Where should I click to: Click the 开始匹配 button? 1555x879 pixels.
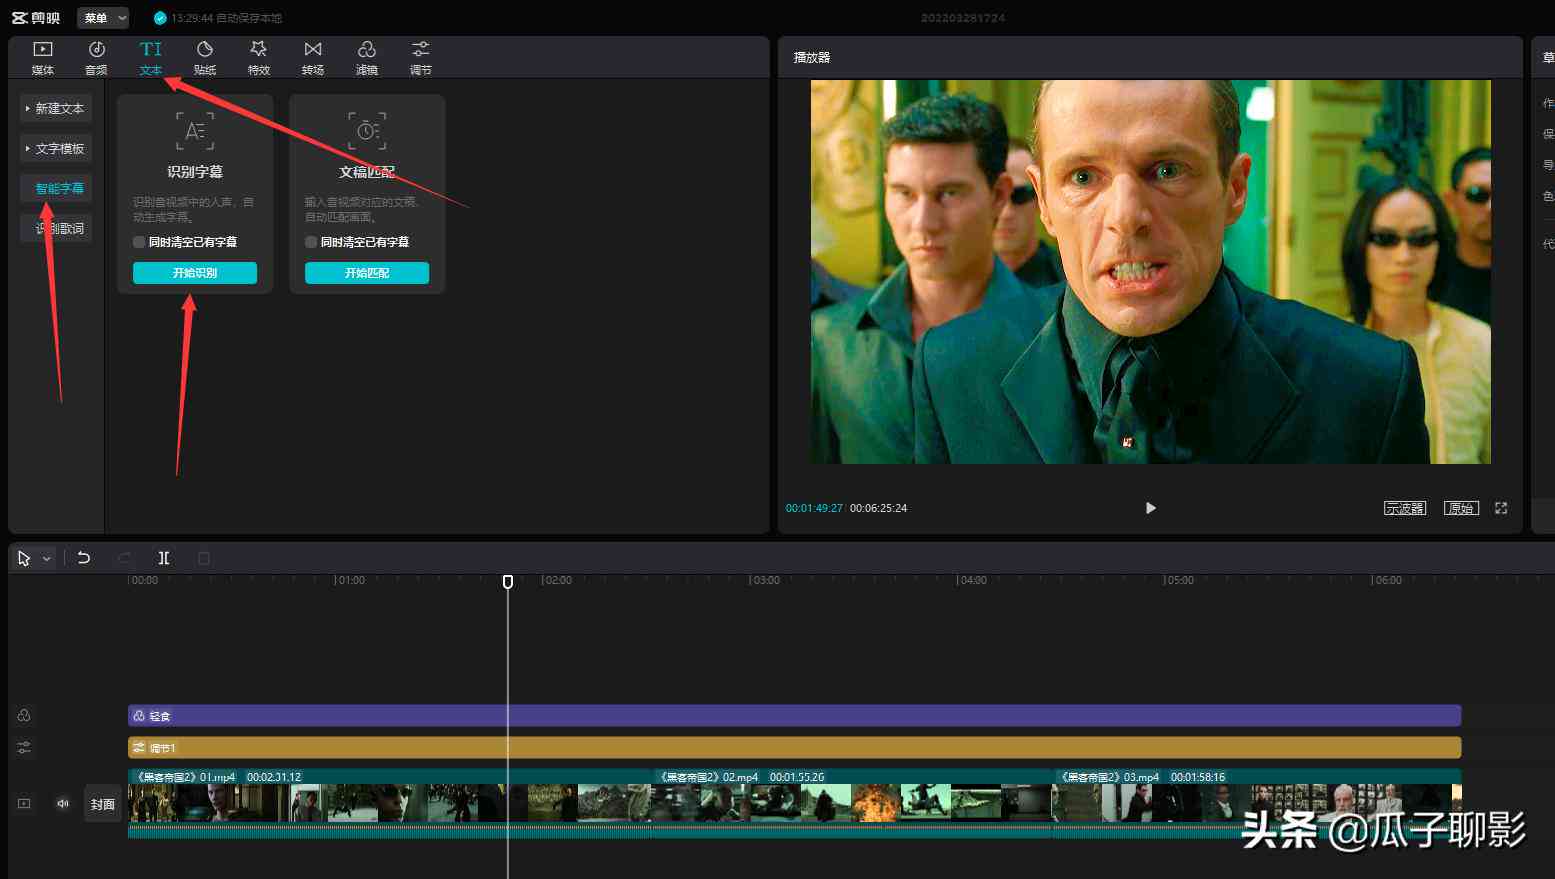367,273
